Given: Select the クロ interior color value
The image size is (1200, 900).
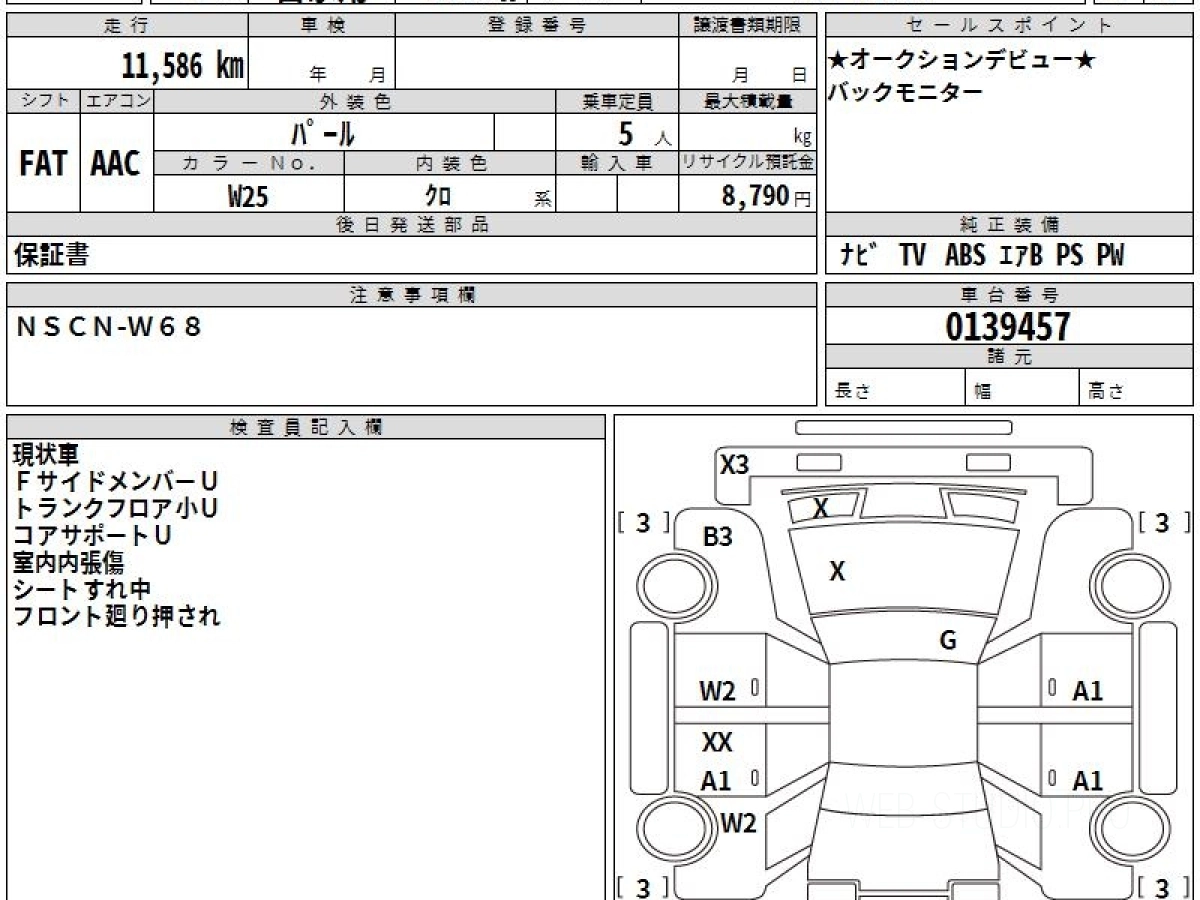Looking at the screenshot, I should point(439,196).
